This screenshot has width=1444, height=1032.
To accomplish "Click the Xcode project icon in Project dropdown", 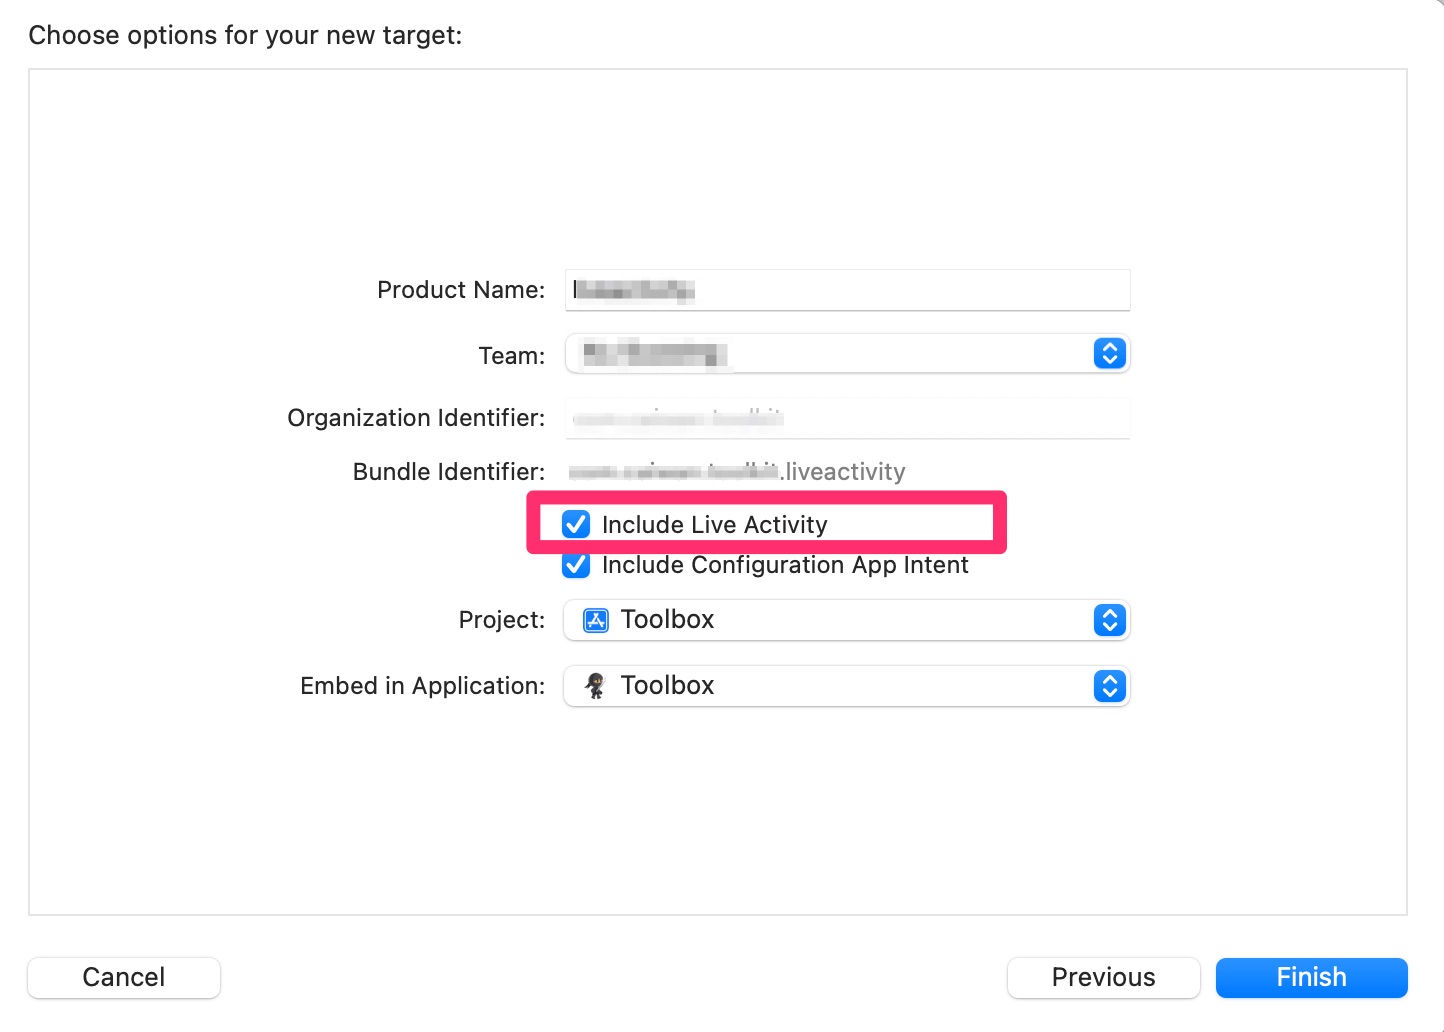I will pyautogui.click(x=596, y=620).
